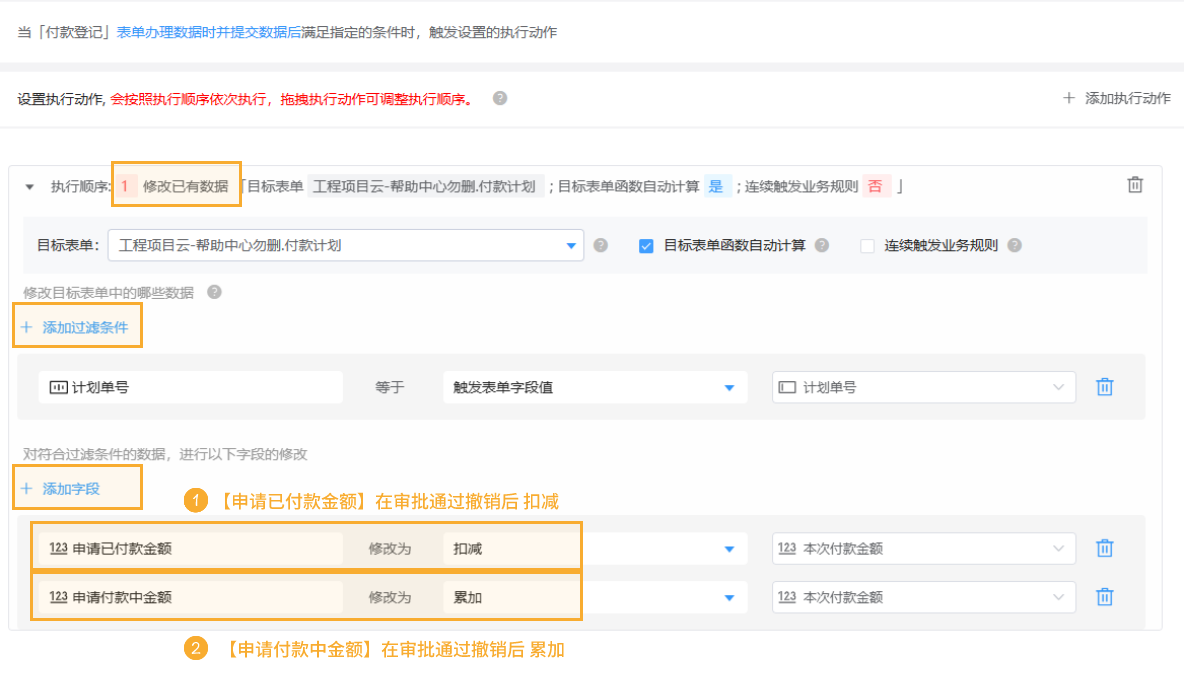The width and height of the screenshot is (1184, 674).
Task: Delete the 申请已付款金额 field row
Action: click(1104, 548)
